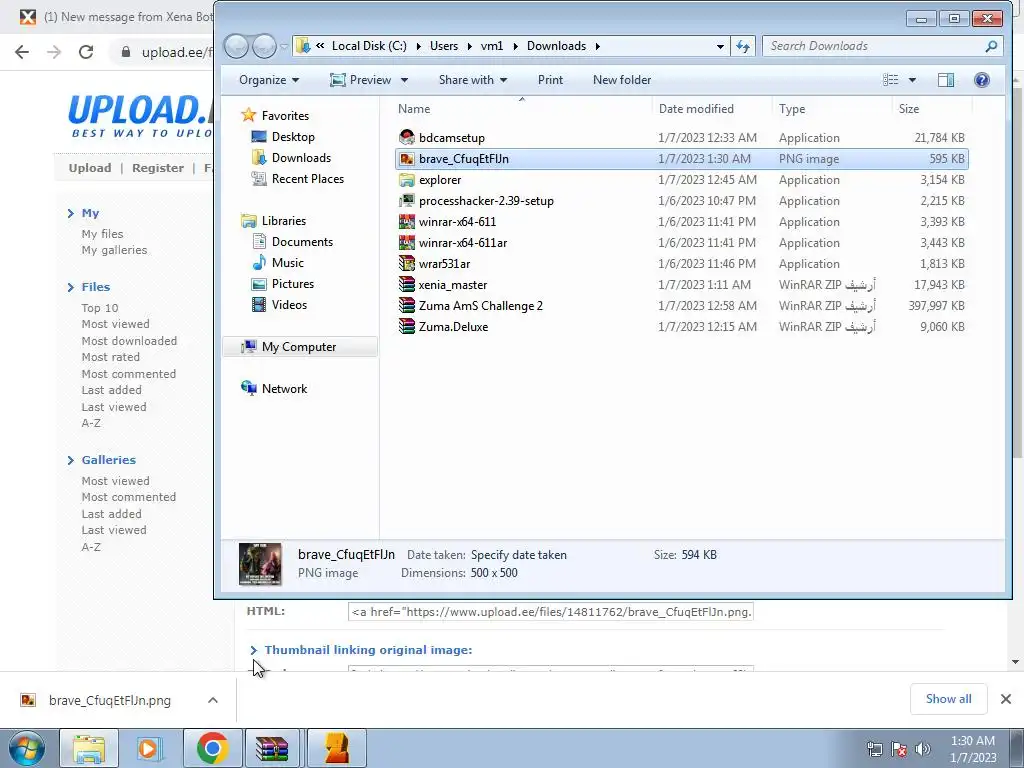Click the volume speaker tray icon
1024x768 pixels.
click(923, 749)
